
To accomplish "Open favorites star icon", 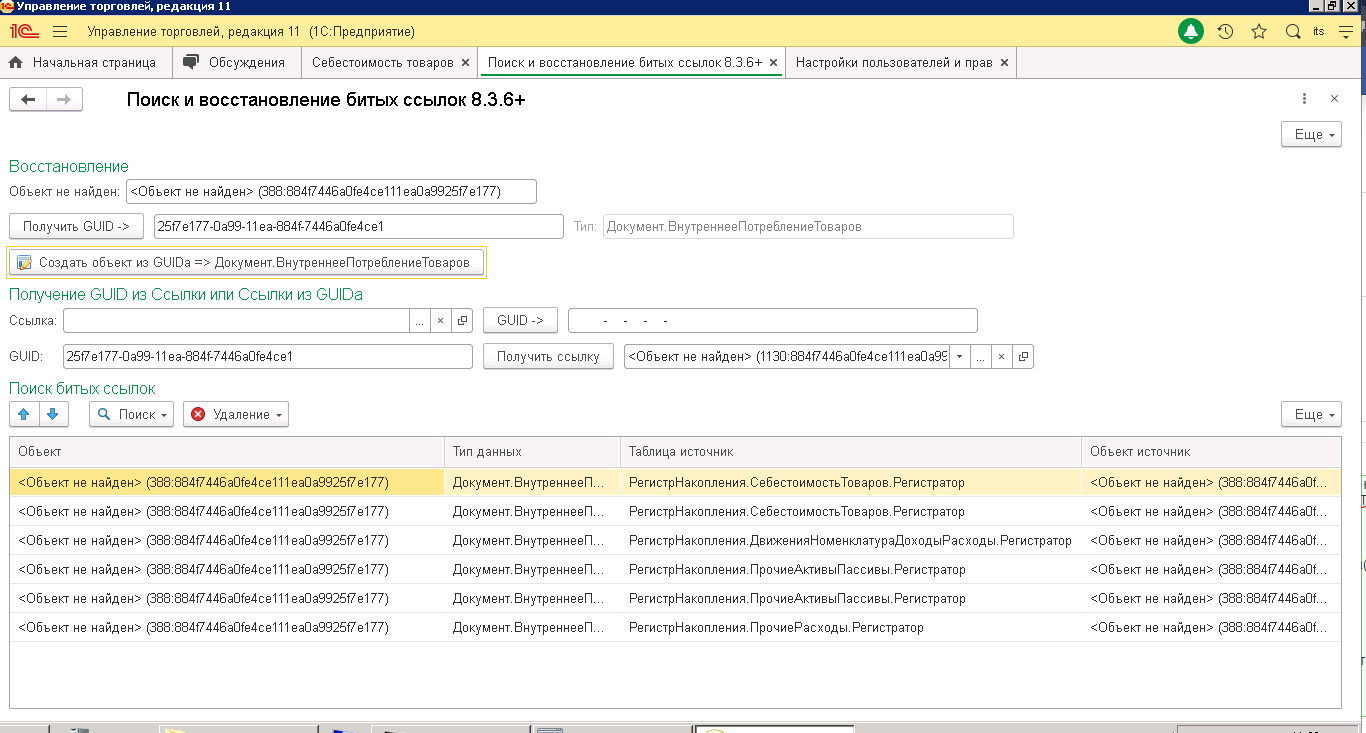I will pos(1259,32).
